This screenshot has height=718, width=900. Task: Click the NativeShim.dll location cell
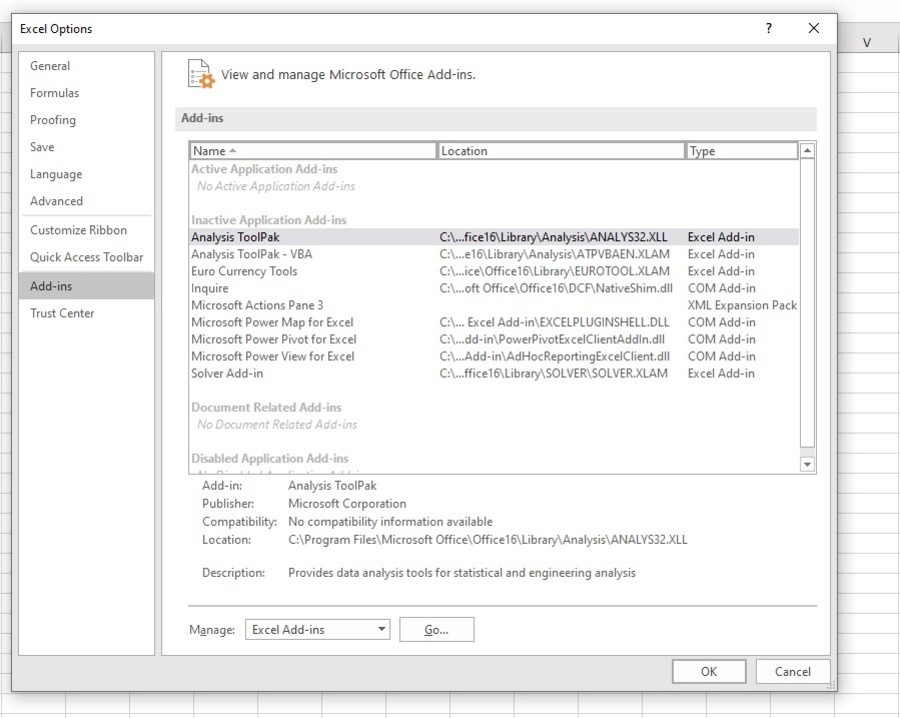click(x=556, y=288)
